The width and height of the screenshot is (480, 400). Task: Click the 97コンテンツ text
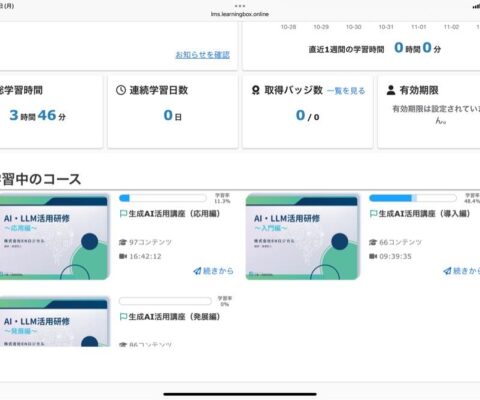150,242
